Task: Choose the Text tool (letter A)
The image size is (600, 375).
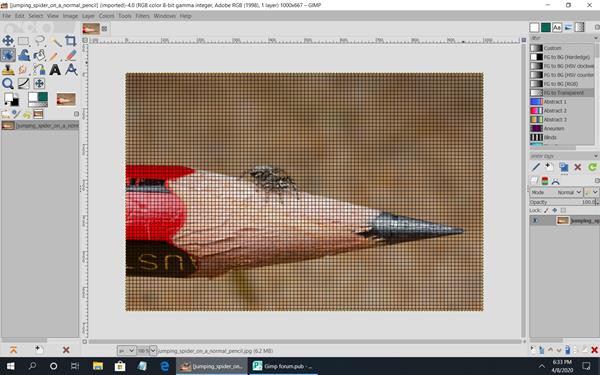Action: pyautogui.click(x=55, y=70)
